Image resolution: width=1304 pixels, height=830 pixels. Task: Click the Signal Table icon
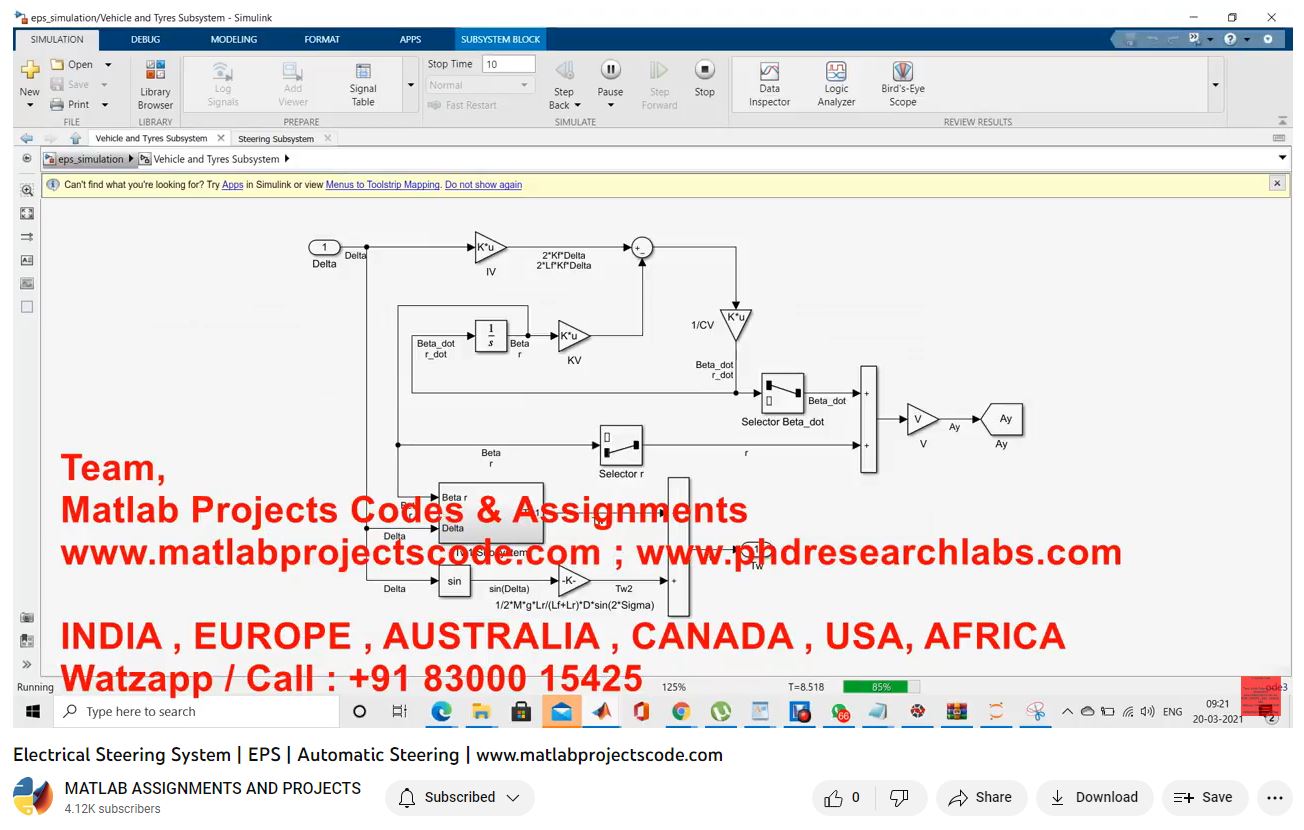tap(363, 83)
